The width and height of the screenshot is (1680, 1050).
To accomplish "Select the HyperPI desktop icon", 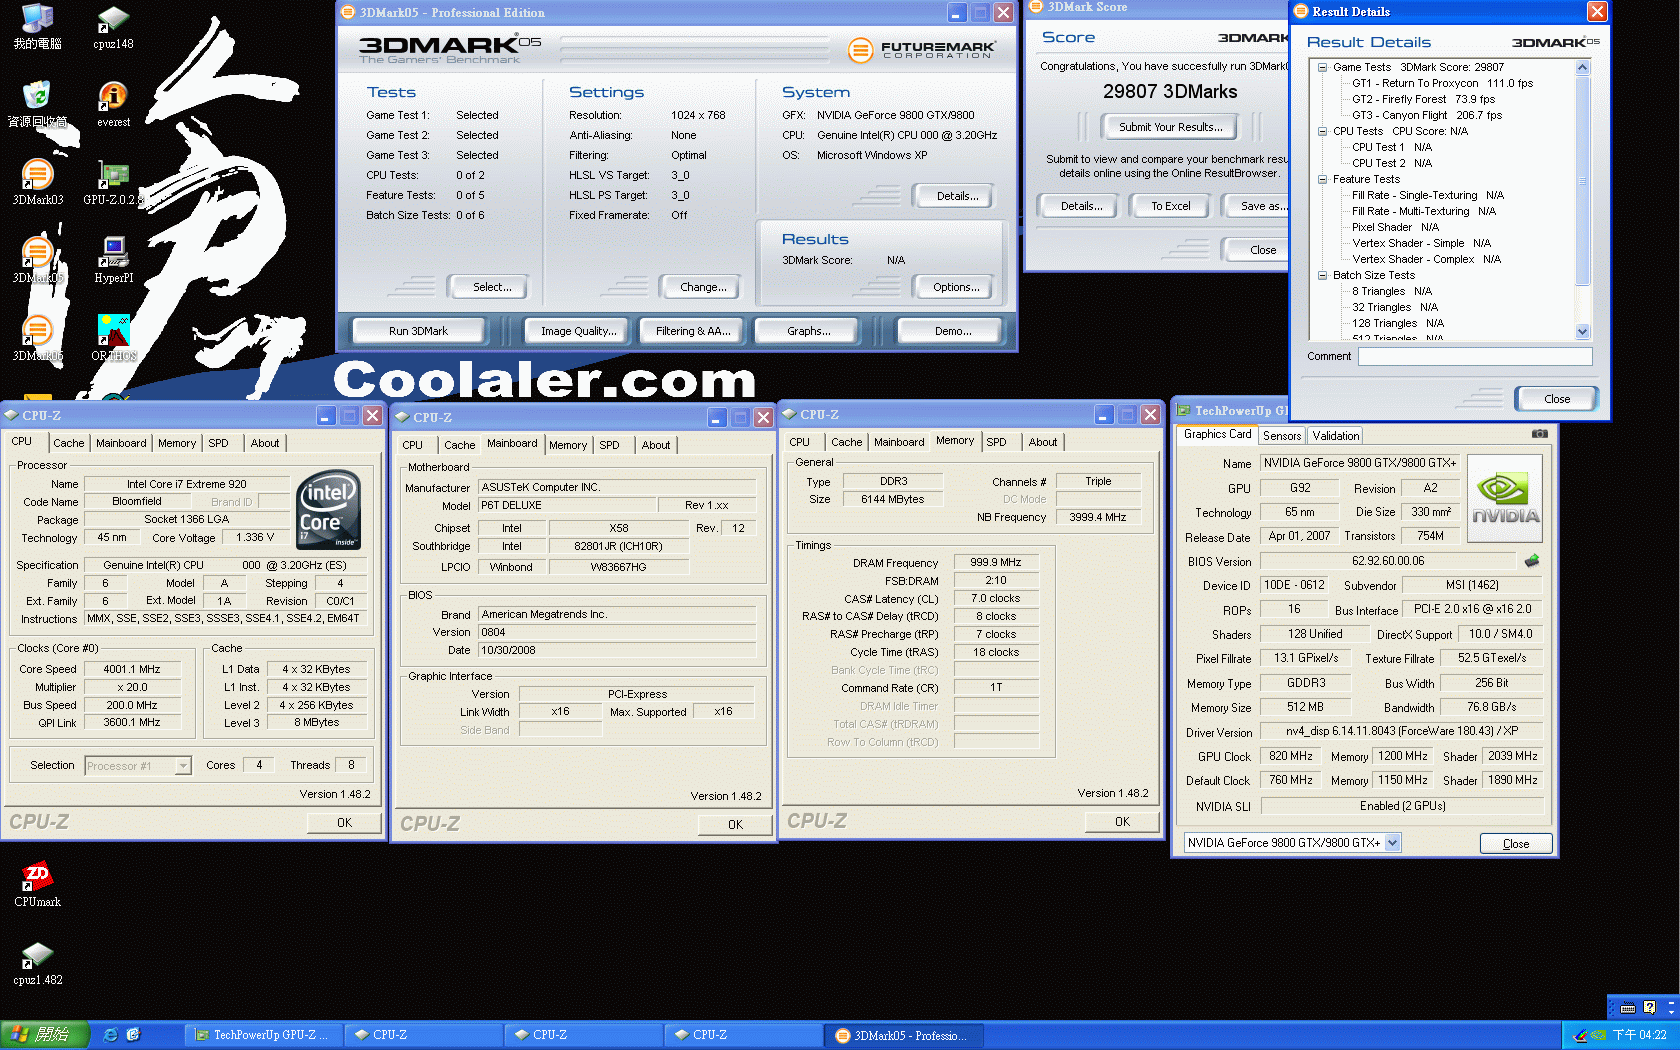I will (113, 259).
